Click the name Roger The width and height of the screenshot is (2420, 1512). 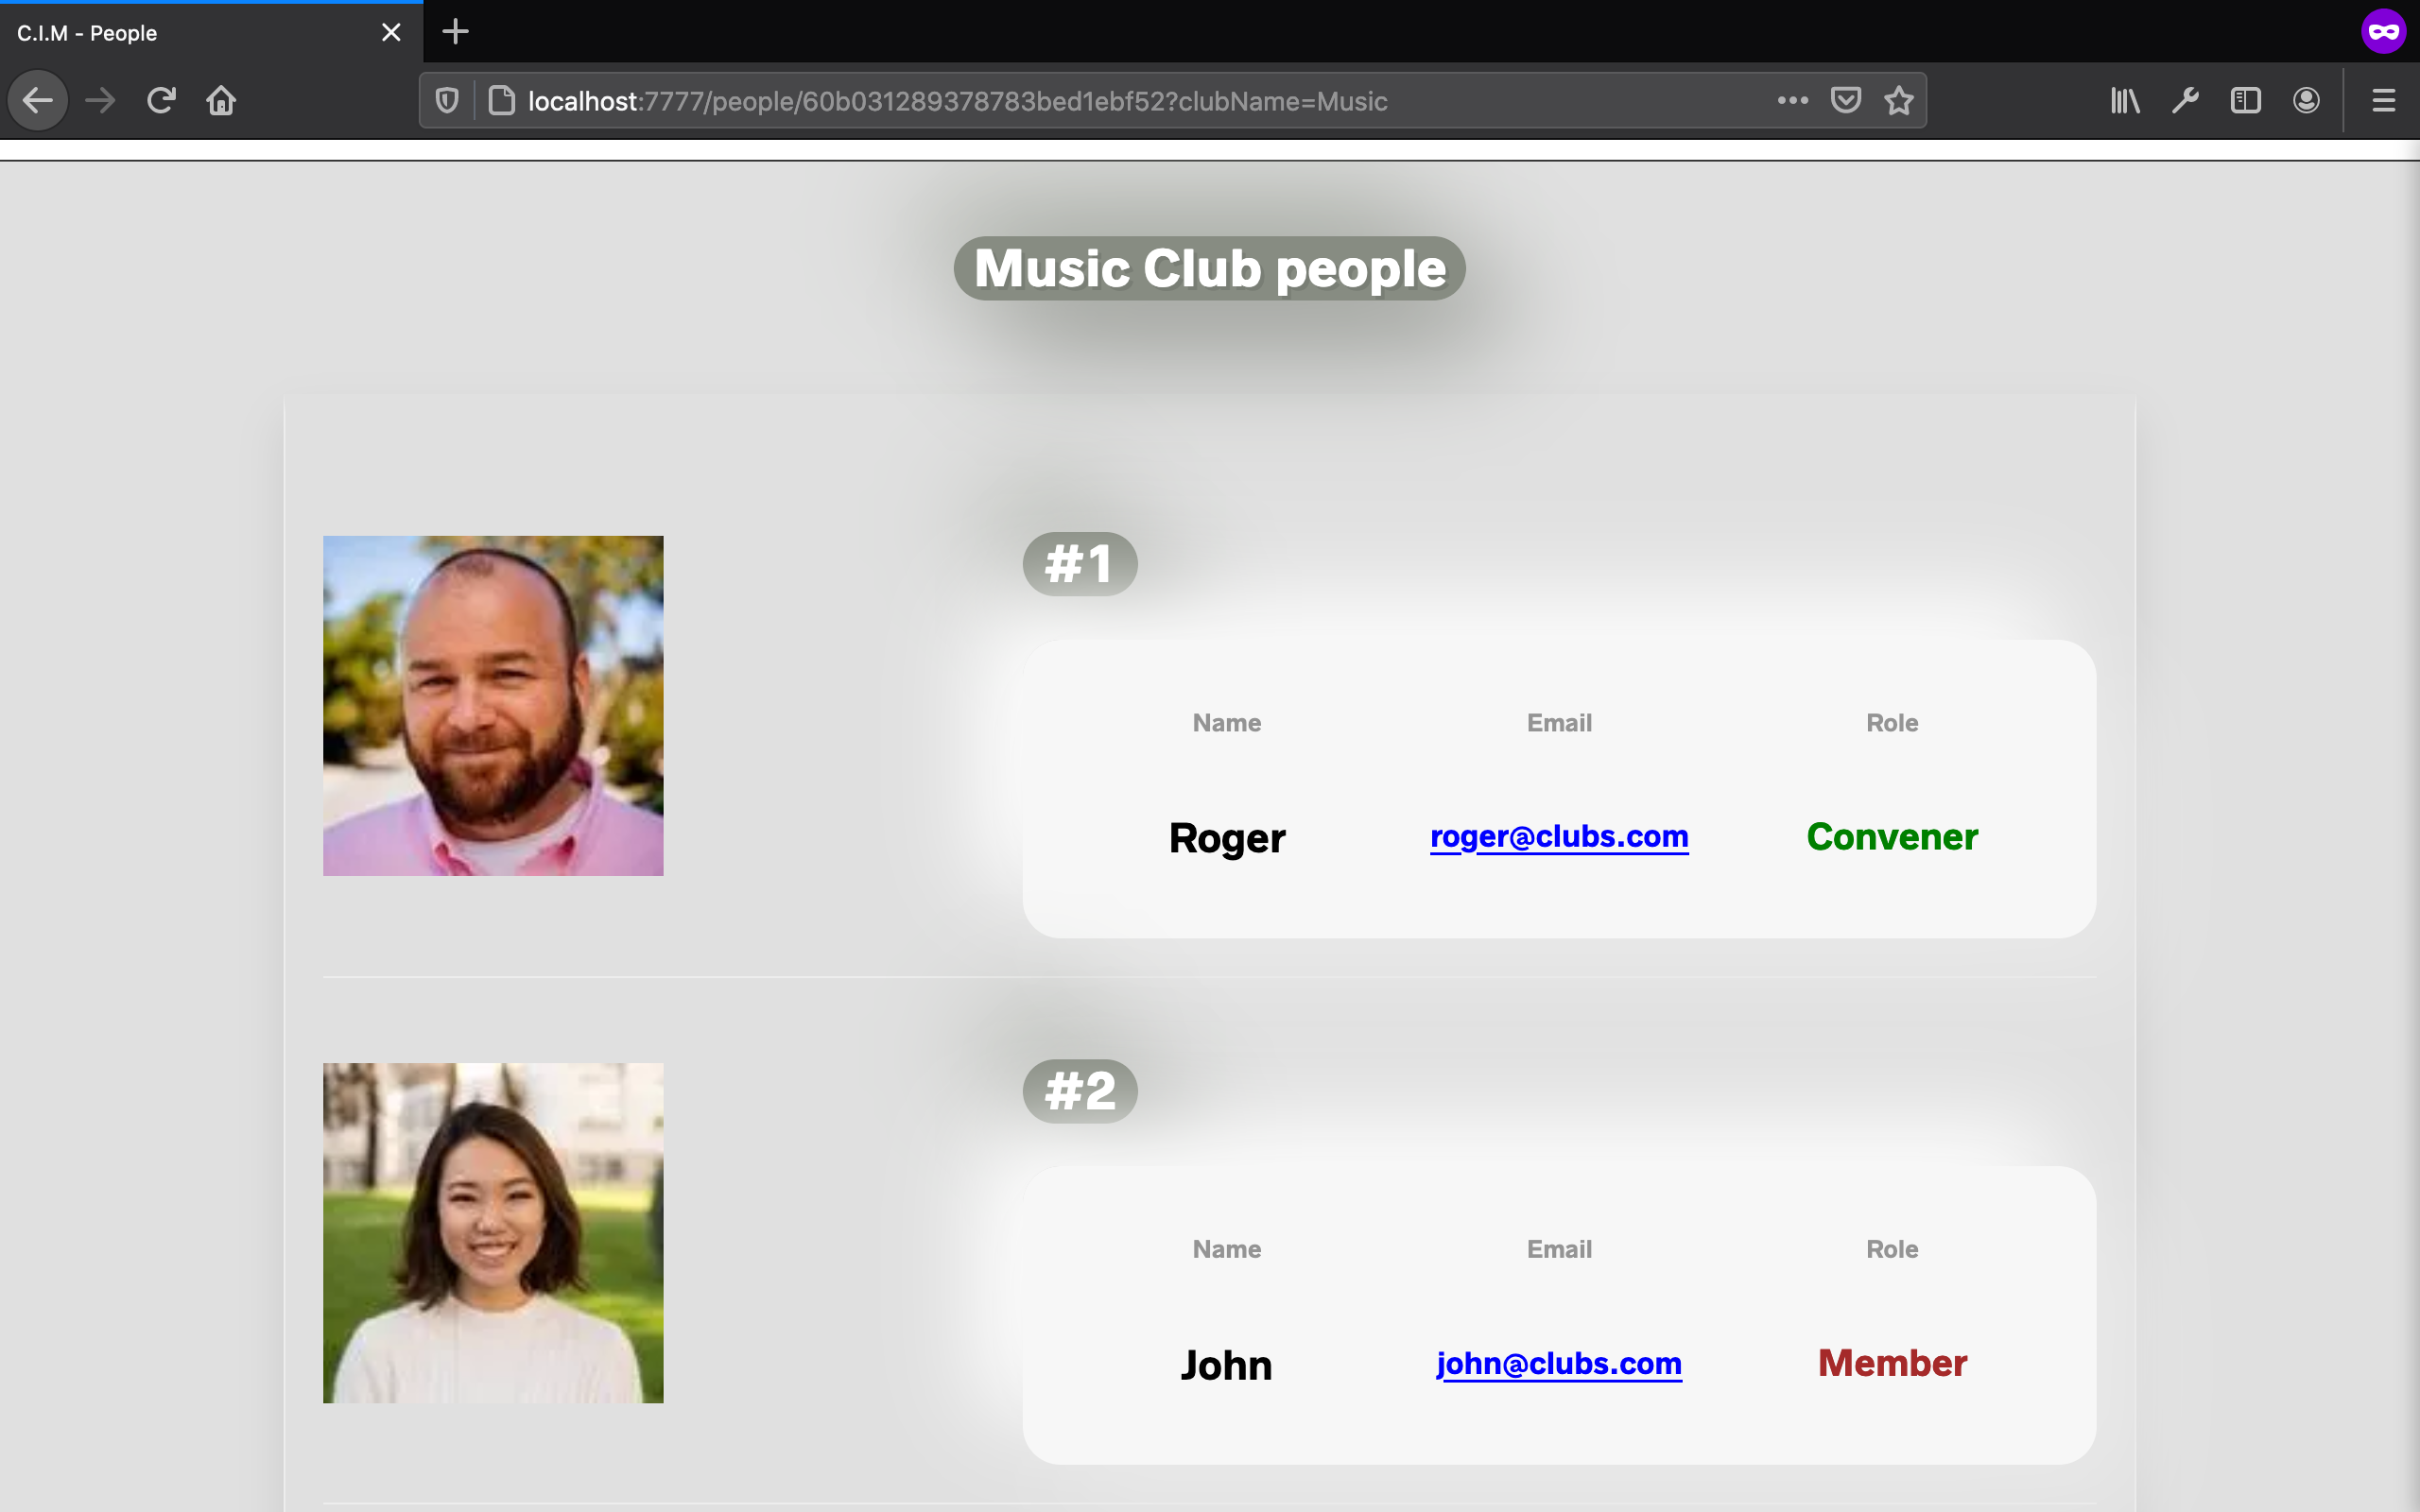[x=1227, y=837]
